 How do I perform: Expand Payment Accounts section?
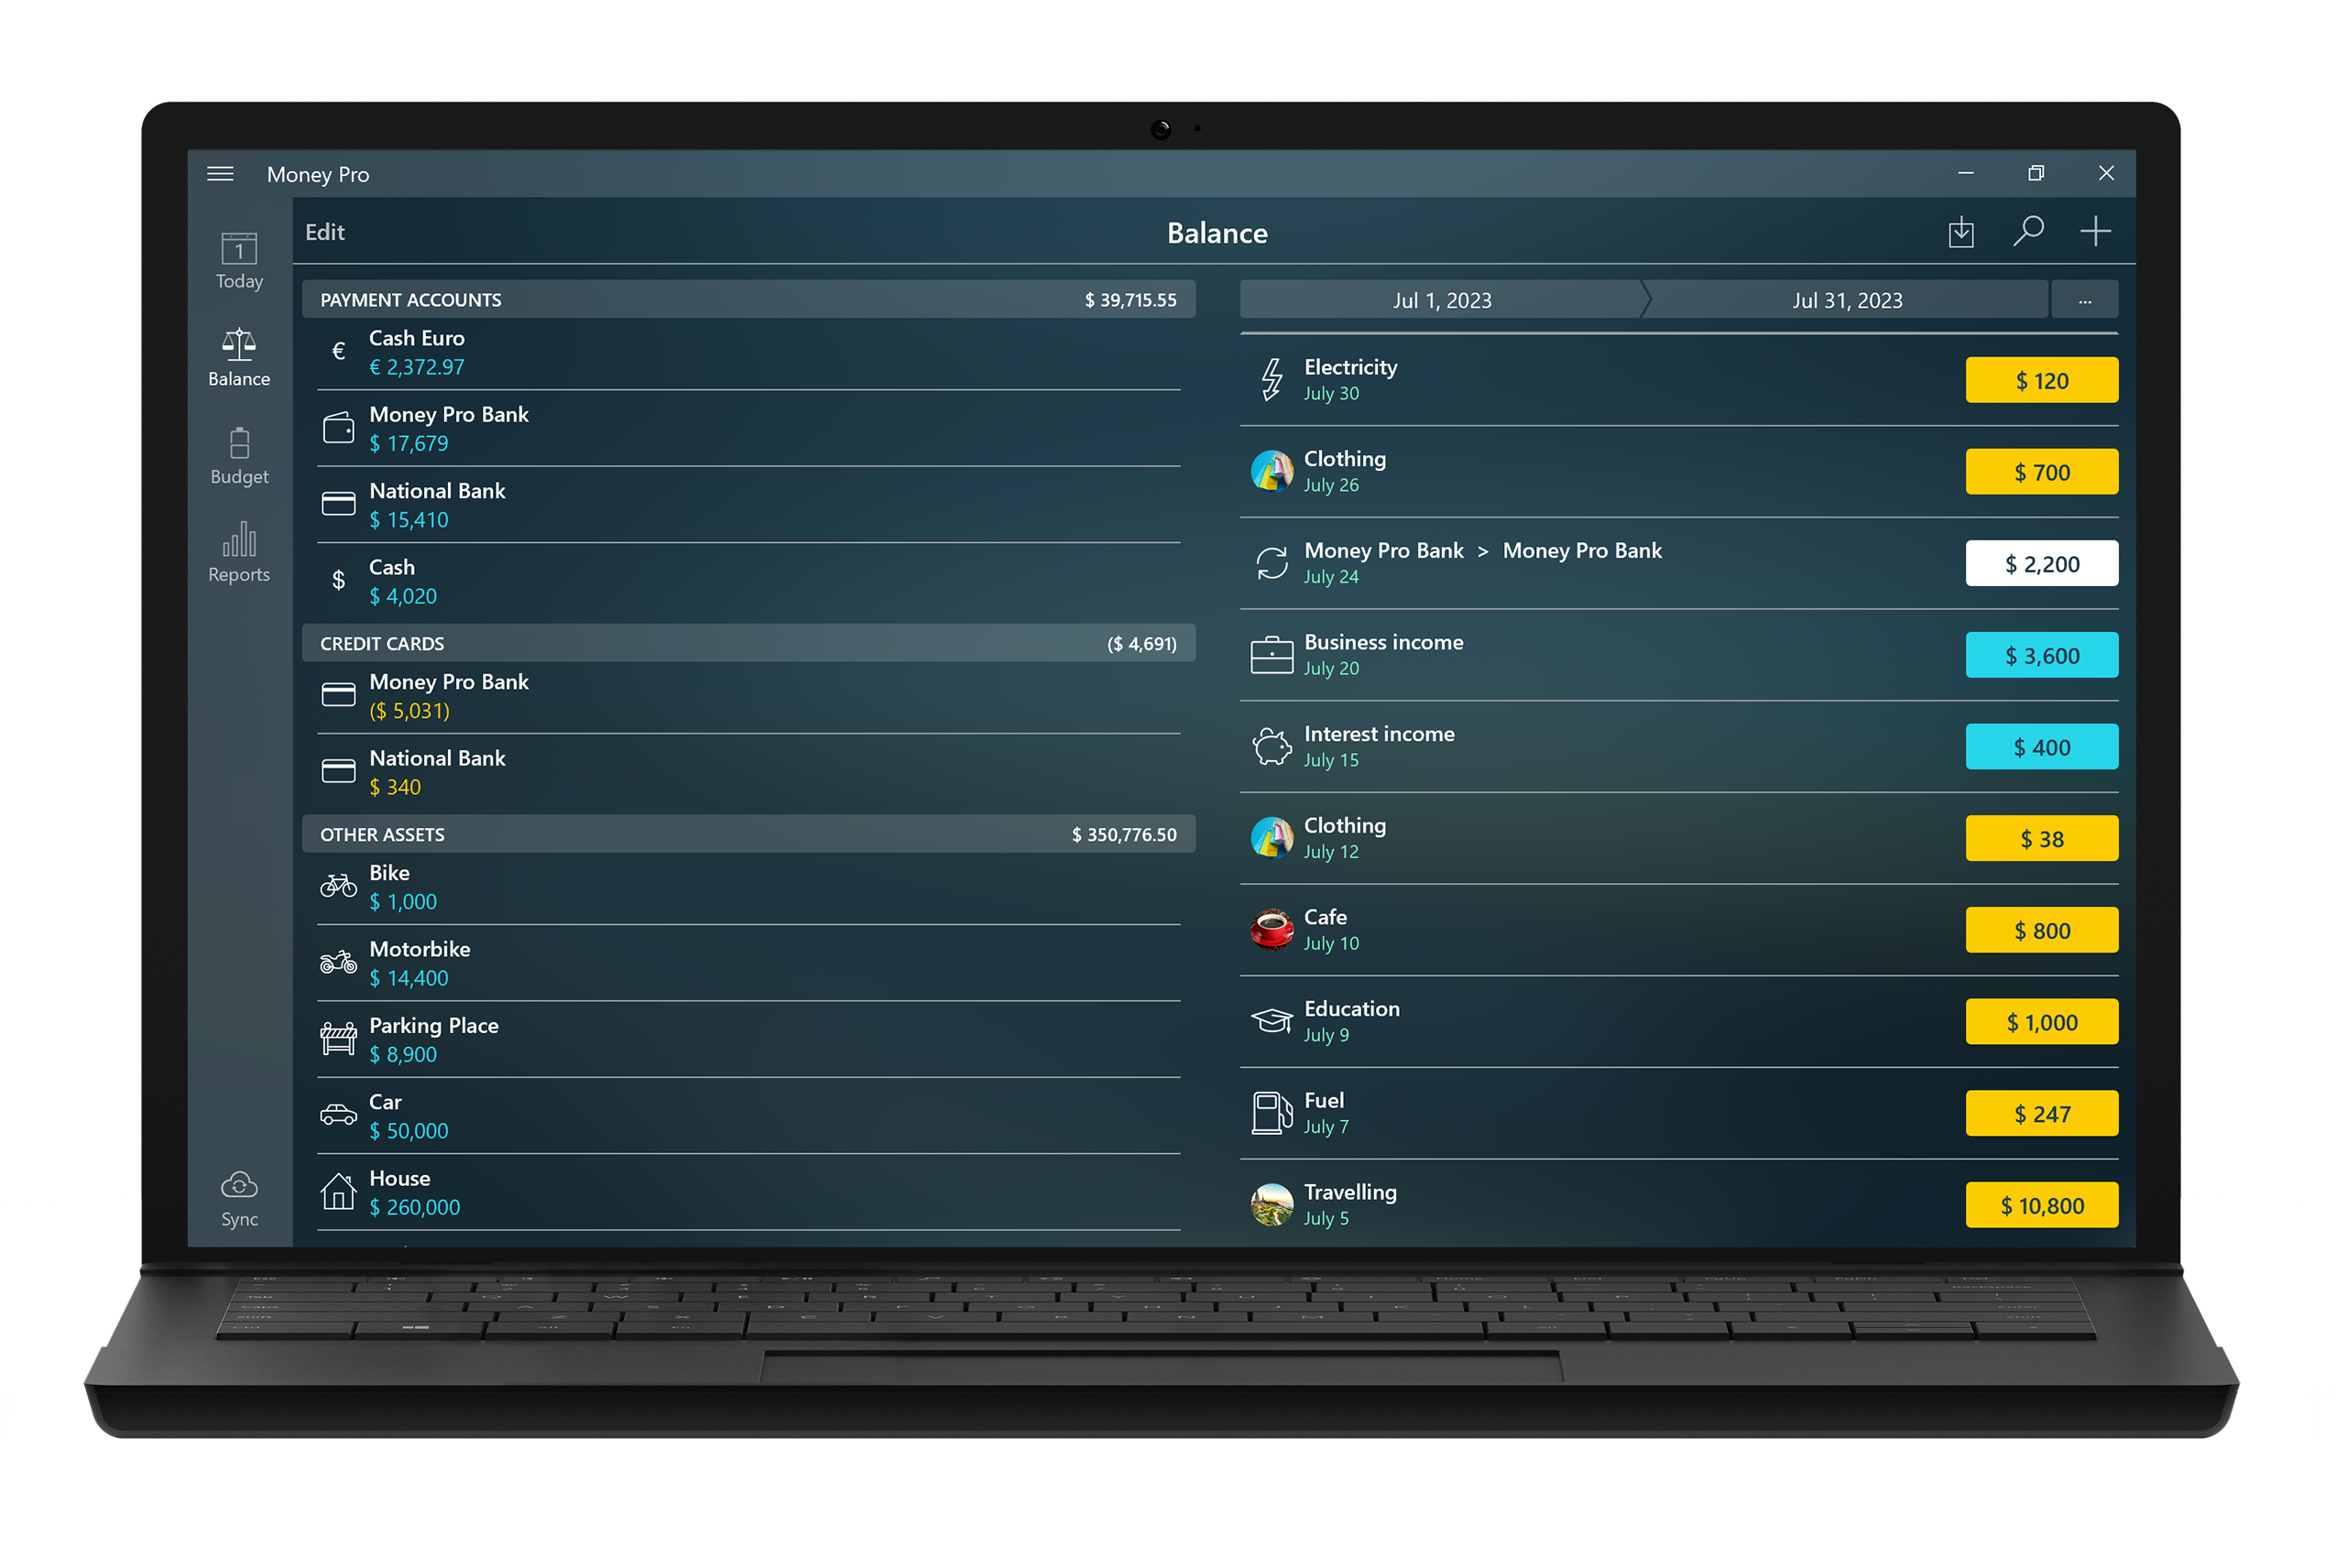(748, 298)
